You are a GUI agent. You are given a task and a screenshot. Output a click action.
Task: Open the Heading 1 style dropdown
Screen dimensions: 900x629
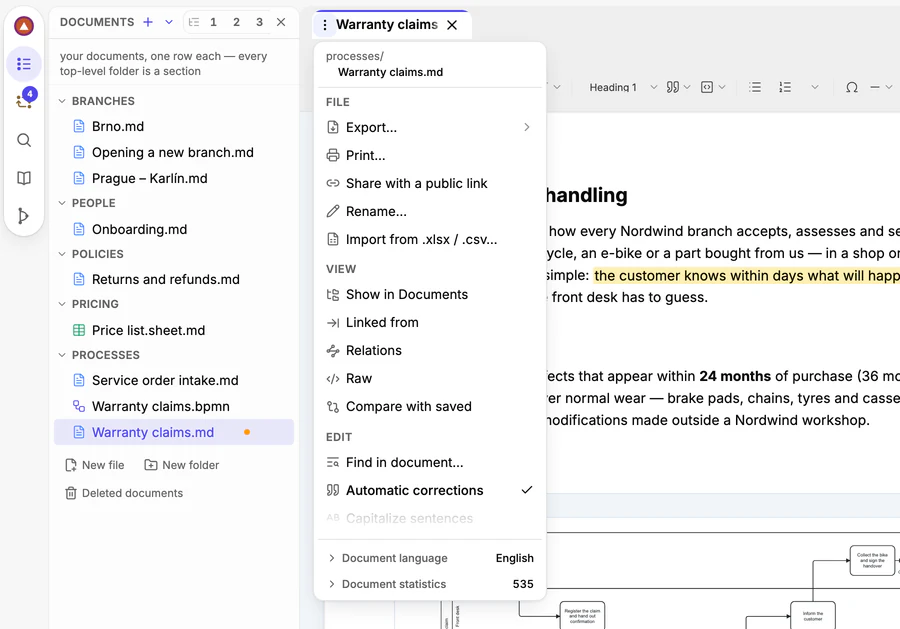(x=622, y=87)
